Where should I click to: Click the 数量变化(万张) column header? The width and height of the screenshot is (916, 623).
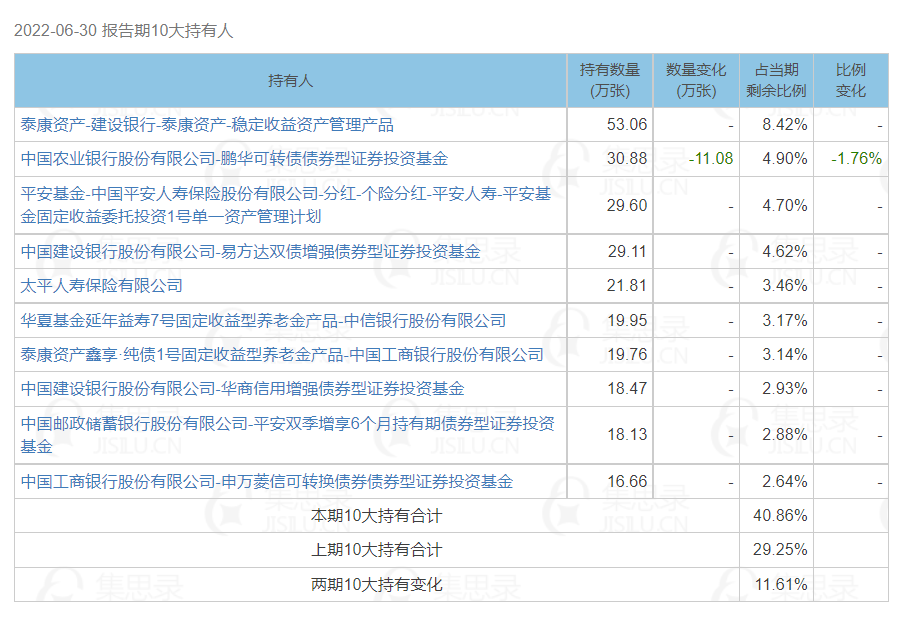tap(696, 81)
